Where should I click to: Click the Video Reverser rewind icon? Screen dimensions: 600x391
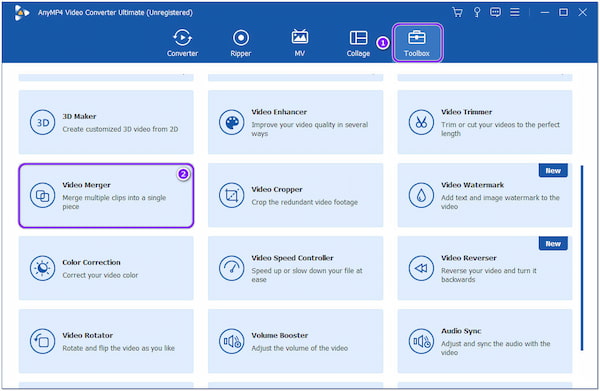point(421,268)
